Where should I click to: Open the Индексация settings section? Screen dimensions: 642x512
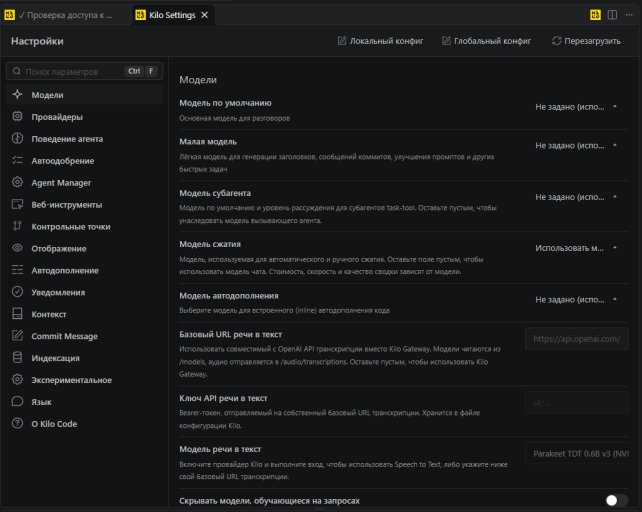[85, 358]
